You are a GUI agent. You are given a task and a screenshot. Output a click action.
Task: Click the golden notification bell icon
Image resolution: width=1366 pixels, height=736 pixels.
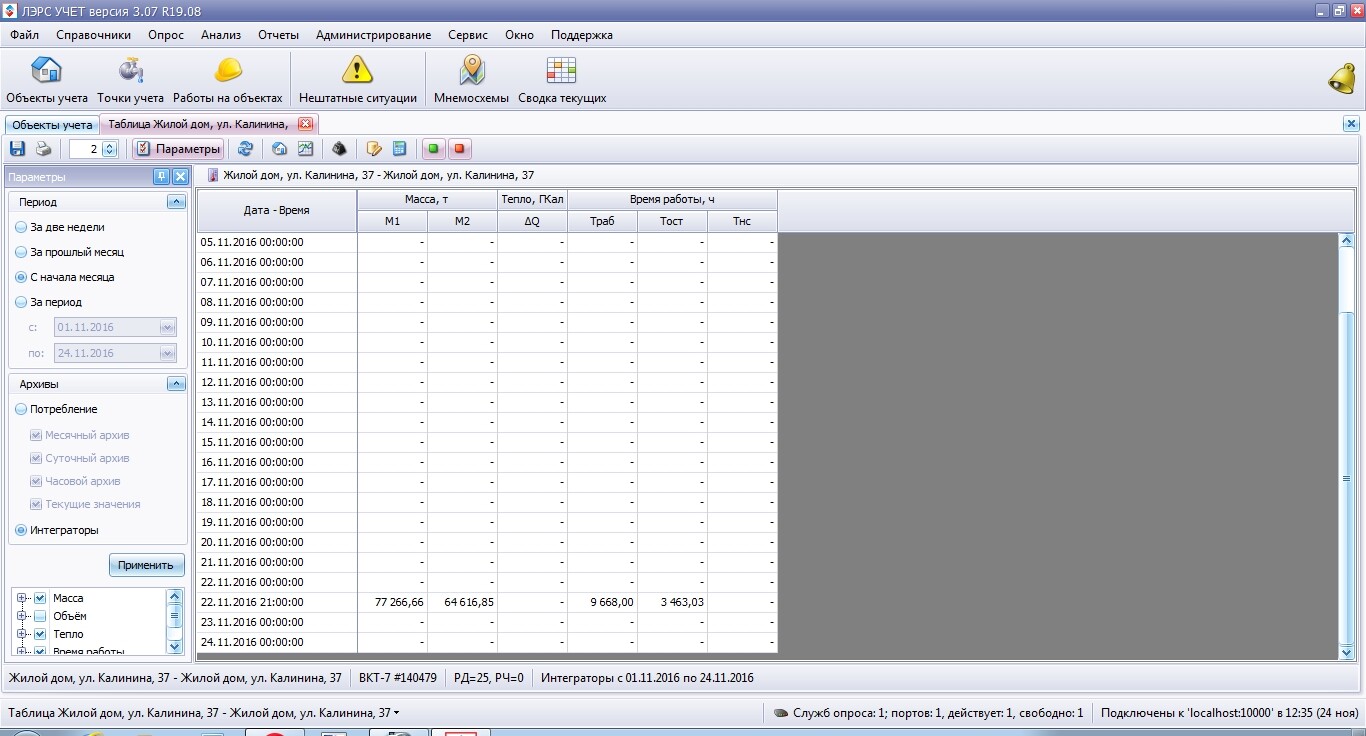[1342, 78]
